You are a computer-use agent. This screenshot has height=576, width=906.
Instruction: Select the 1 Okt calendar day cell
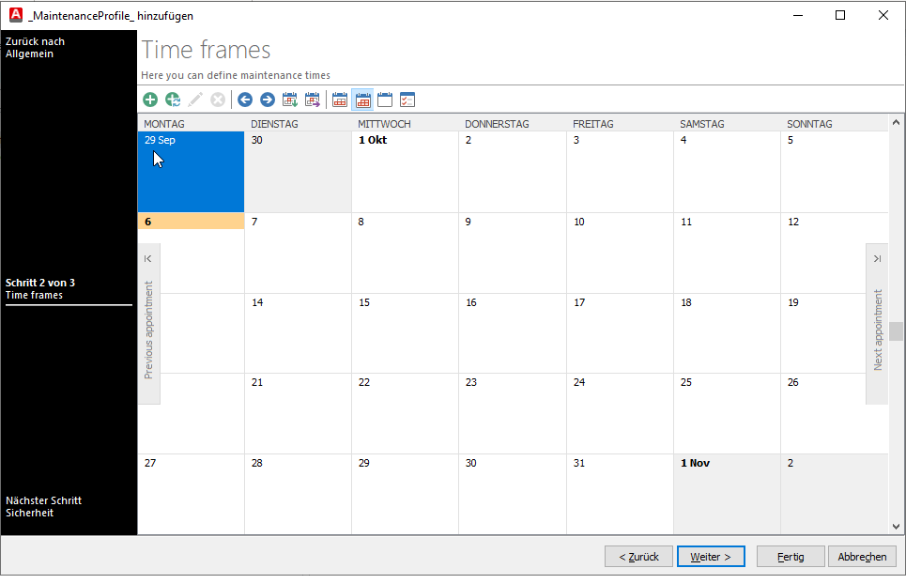click(404, 172)
